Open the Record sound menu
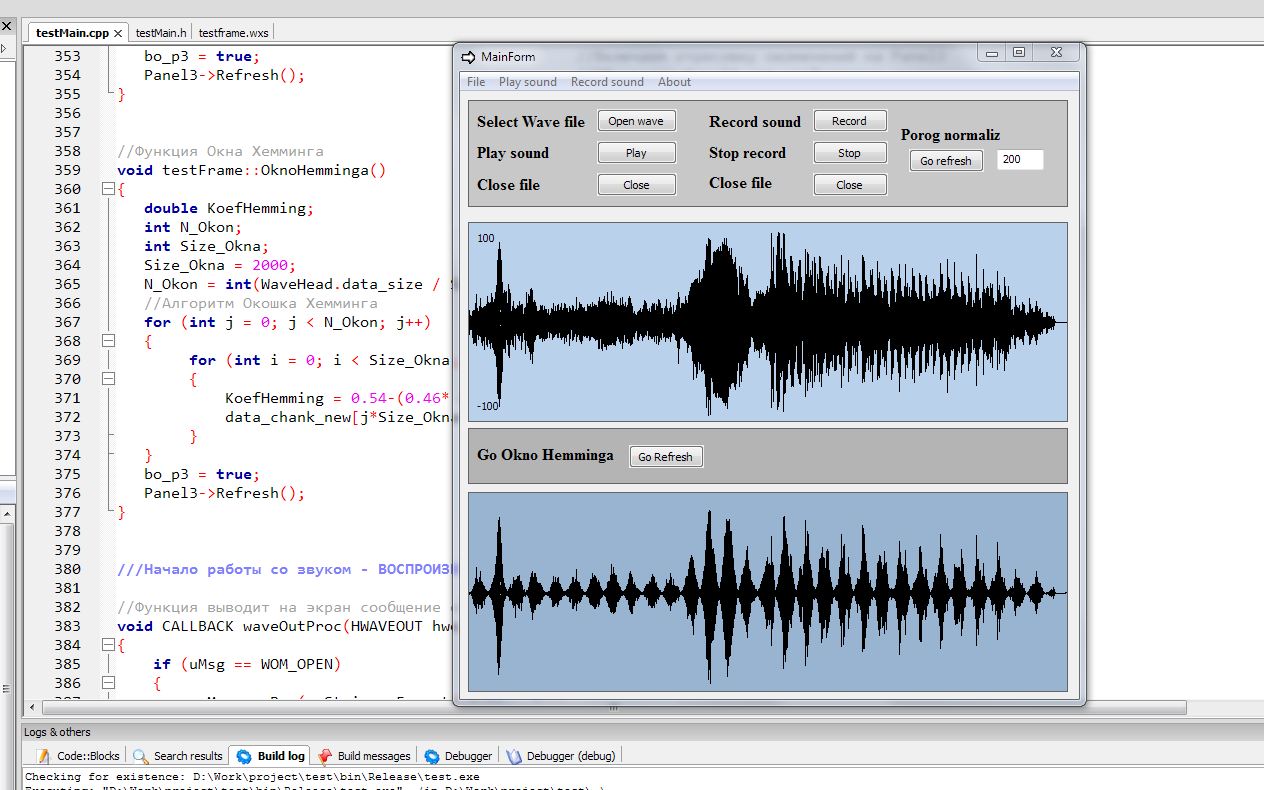Viewport: 1264px width, 790px height. pos(607,82)
